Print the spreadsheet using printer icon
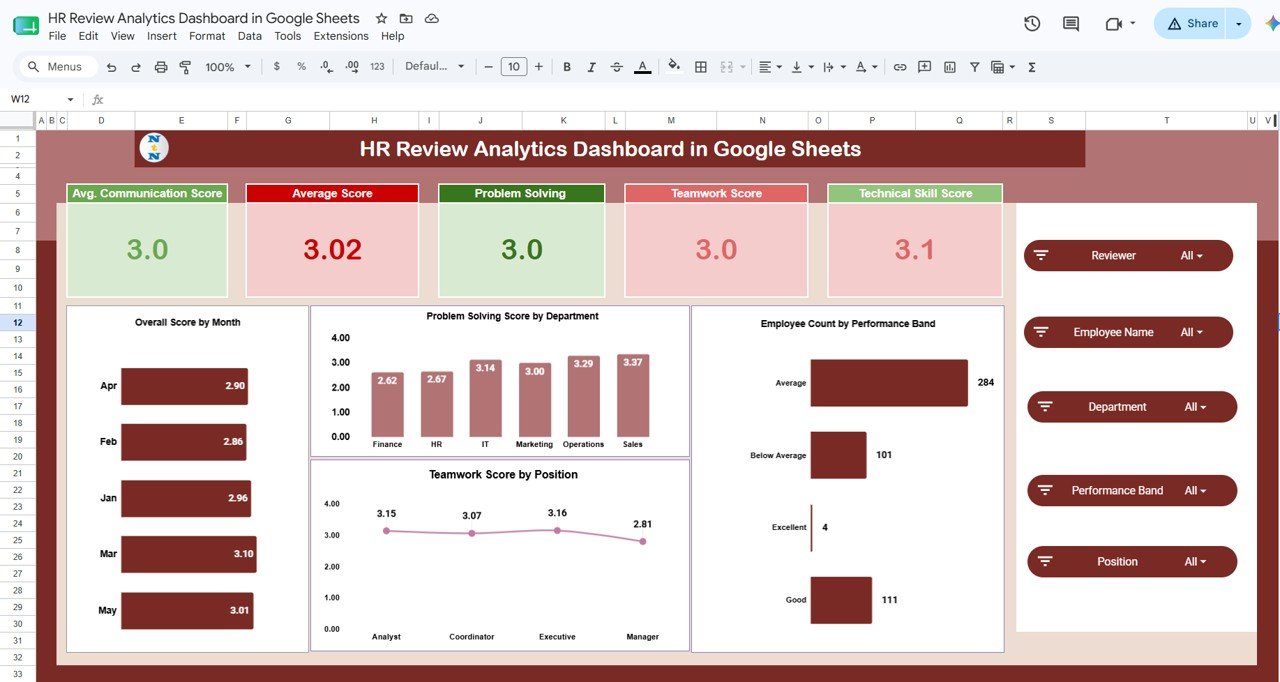Viewport: 1280px width, 682px height. (x=161, y=67)
